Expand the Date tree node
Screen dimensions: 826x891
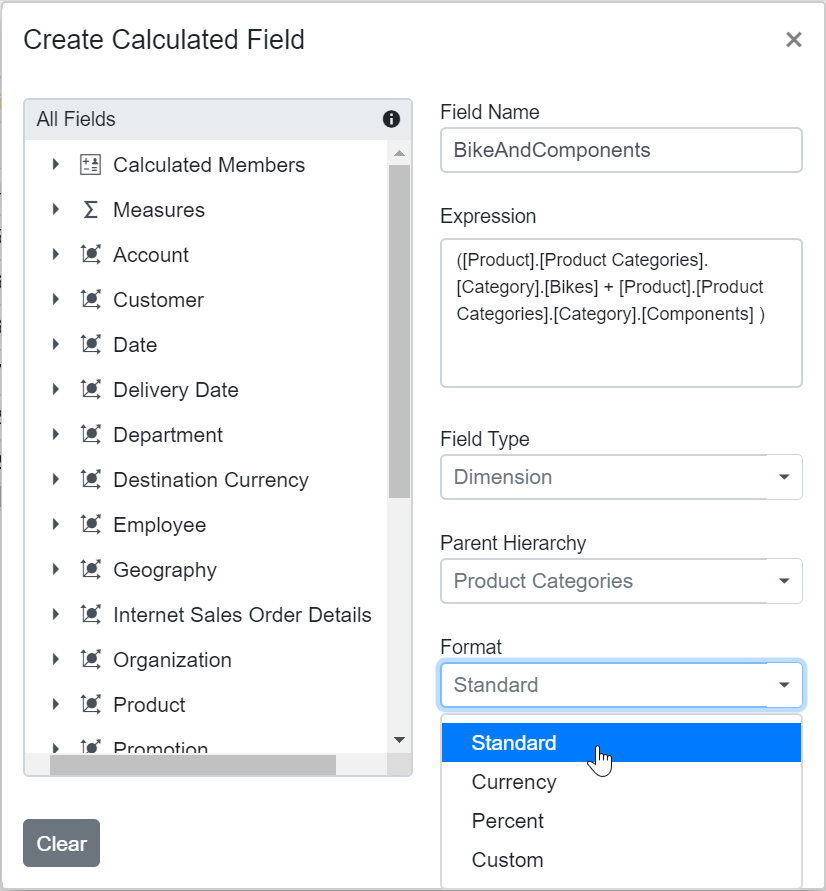pos(56,344)
